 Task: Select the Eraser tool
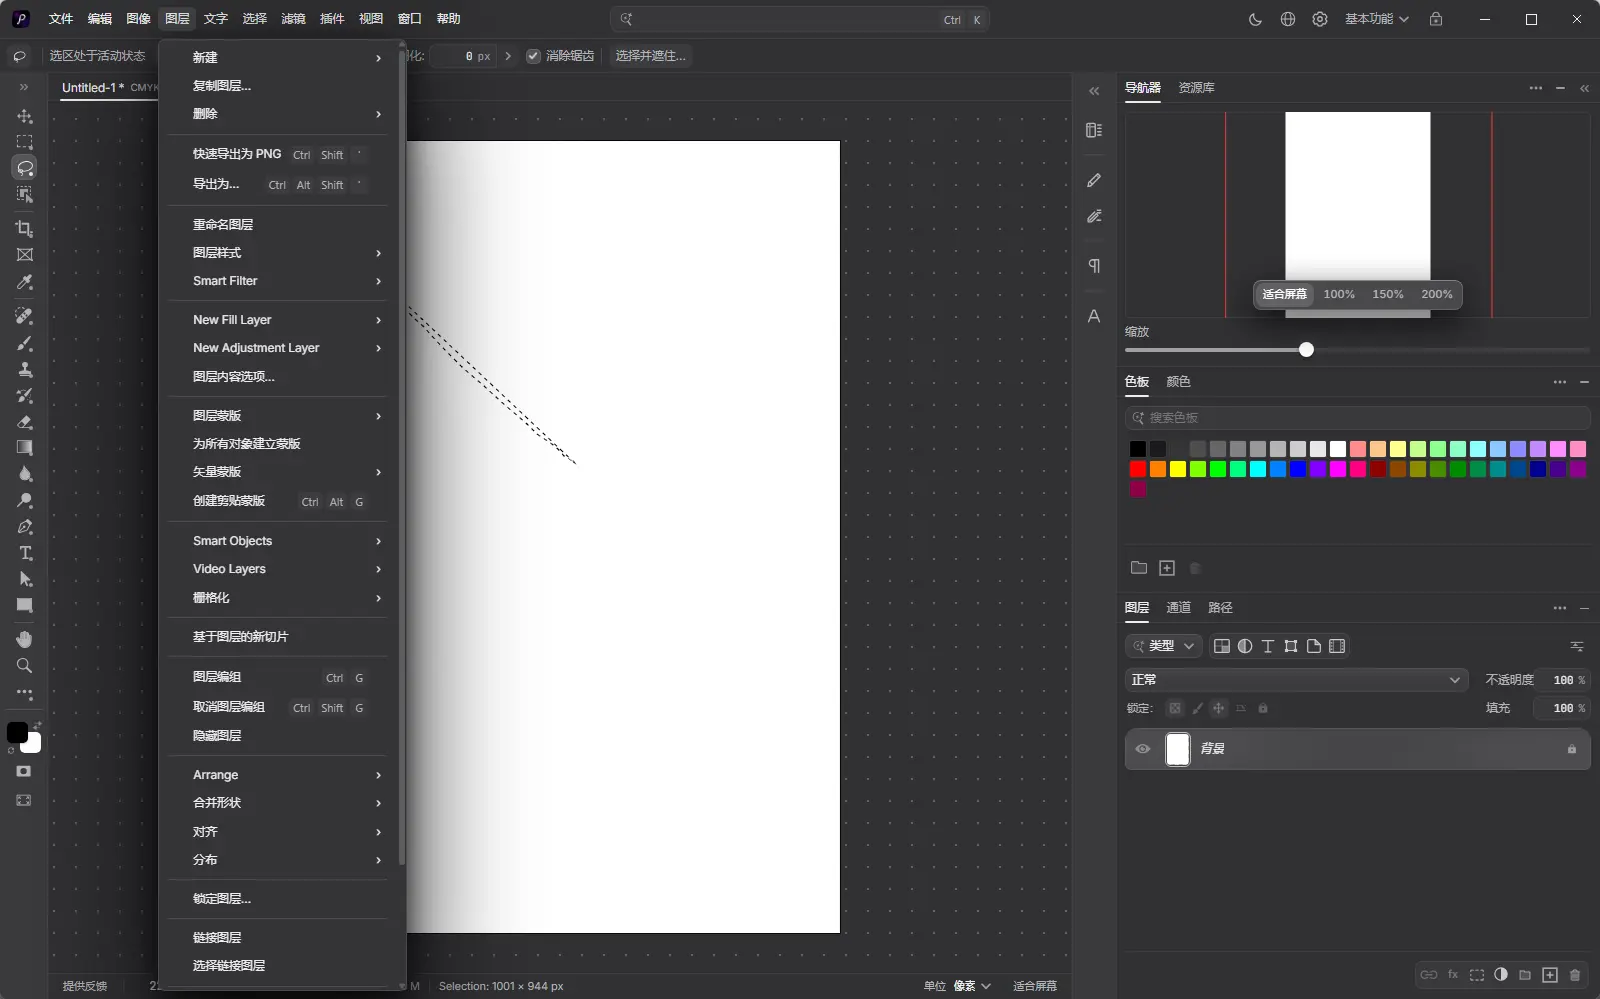(x=25, y=422)
